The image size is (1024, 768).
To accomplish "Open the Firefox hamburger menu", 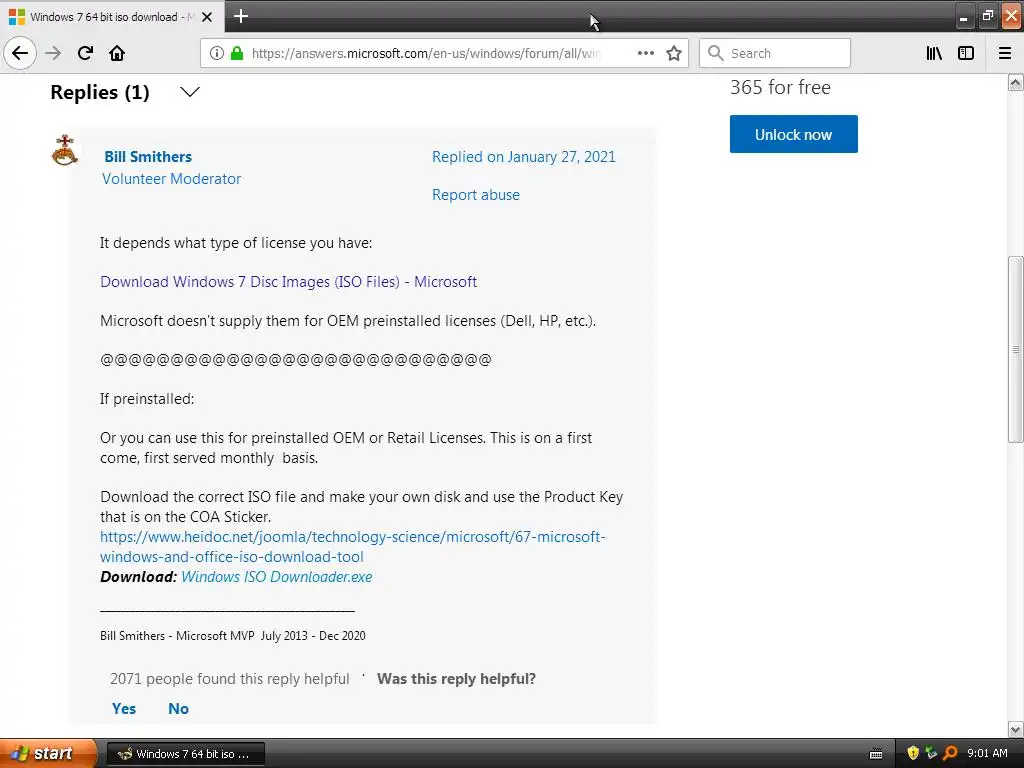I will pos(1005,53).
